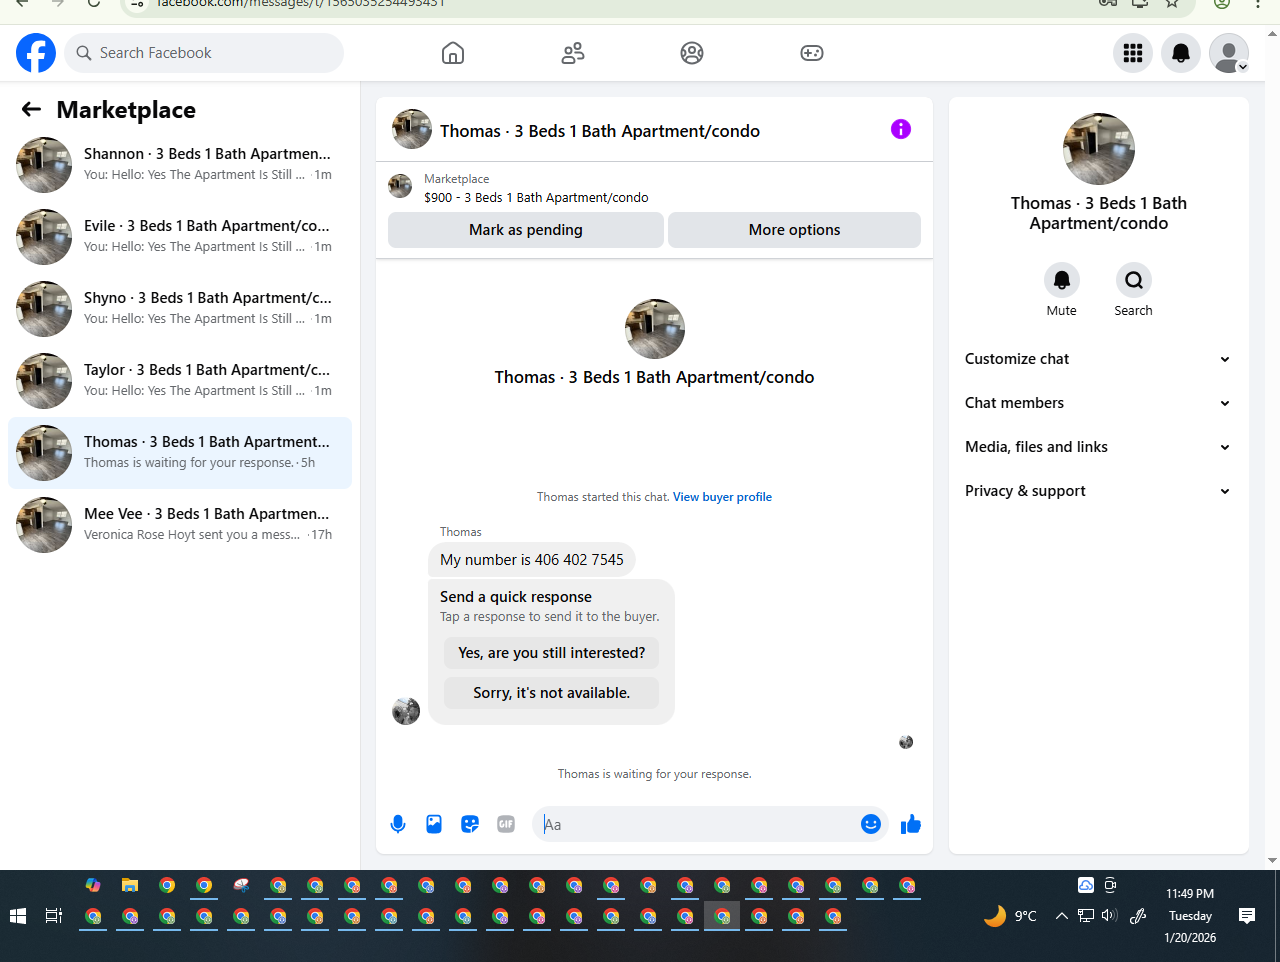Attach a photo using the image icon
The height and width of the screenshot is (962, 1280).
[x=434, y=824]
